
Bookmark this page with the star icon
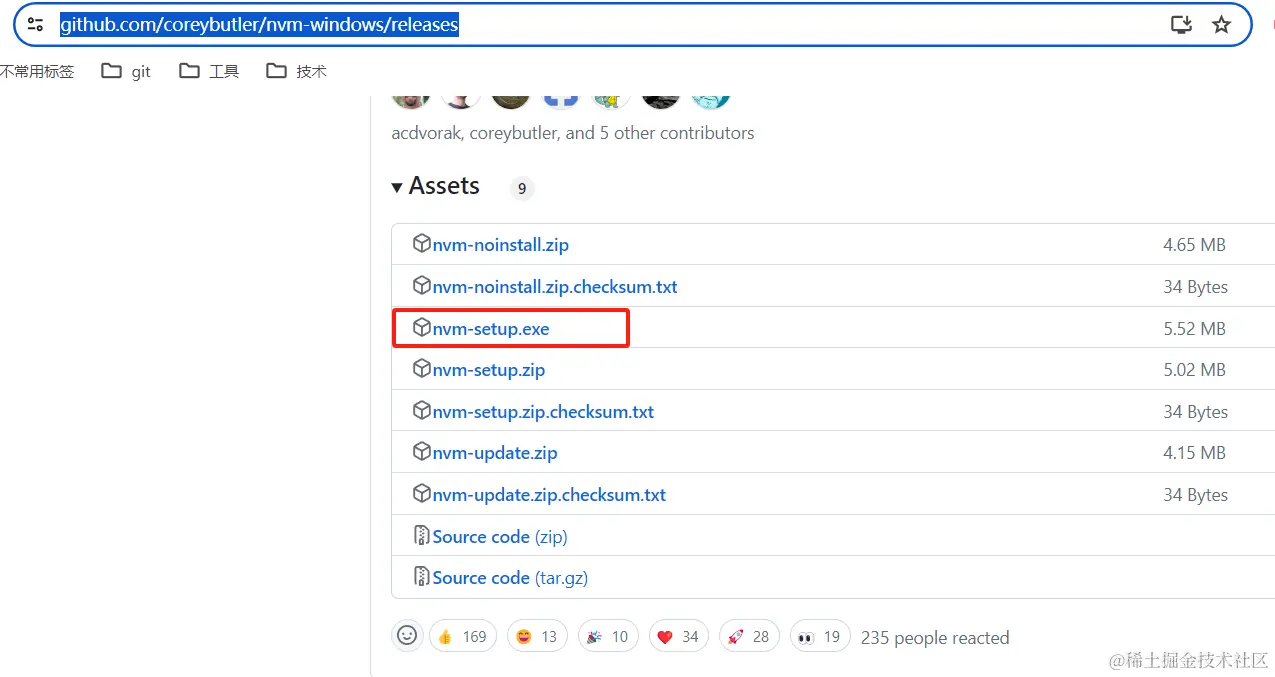tap(1221, 25)
